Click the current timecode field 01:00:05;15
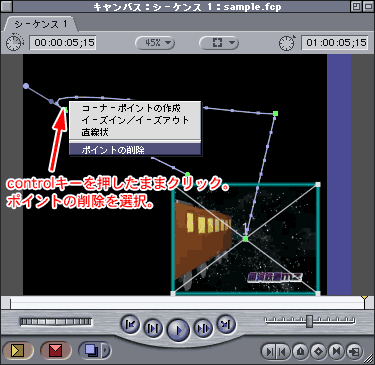This screenshot has height=365, width=375. [x=335, y=43]
